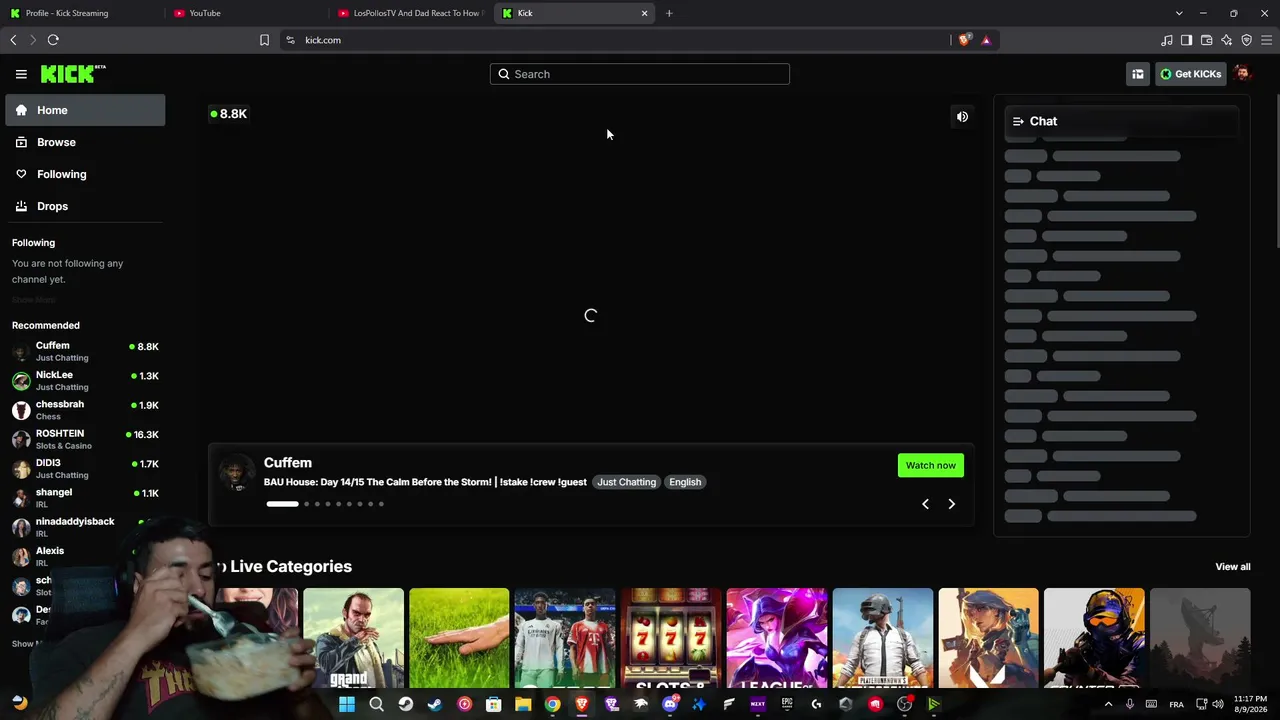Click the English language tag
The width and height of the screenshot is (1280, 720).
coord(685,482)
